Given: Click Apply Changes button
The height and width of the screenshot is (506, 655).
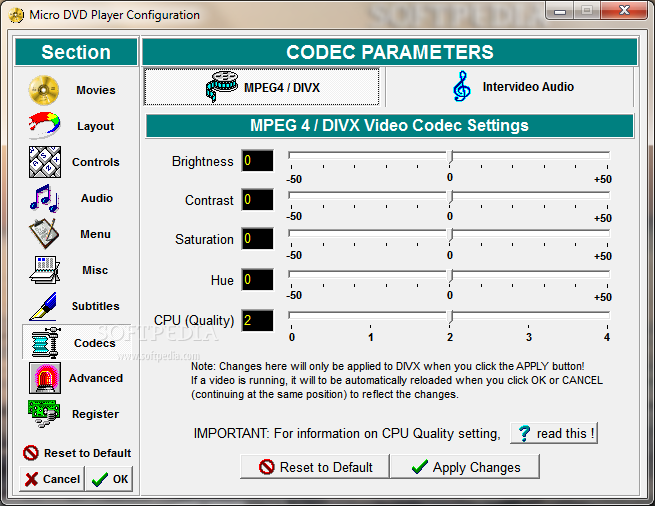Looking at the screenshot, I should click(x=465, y=467).
